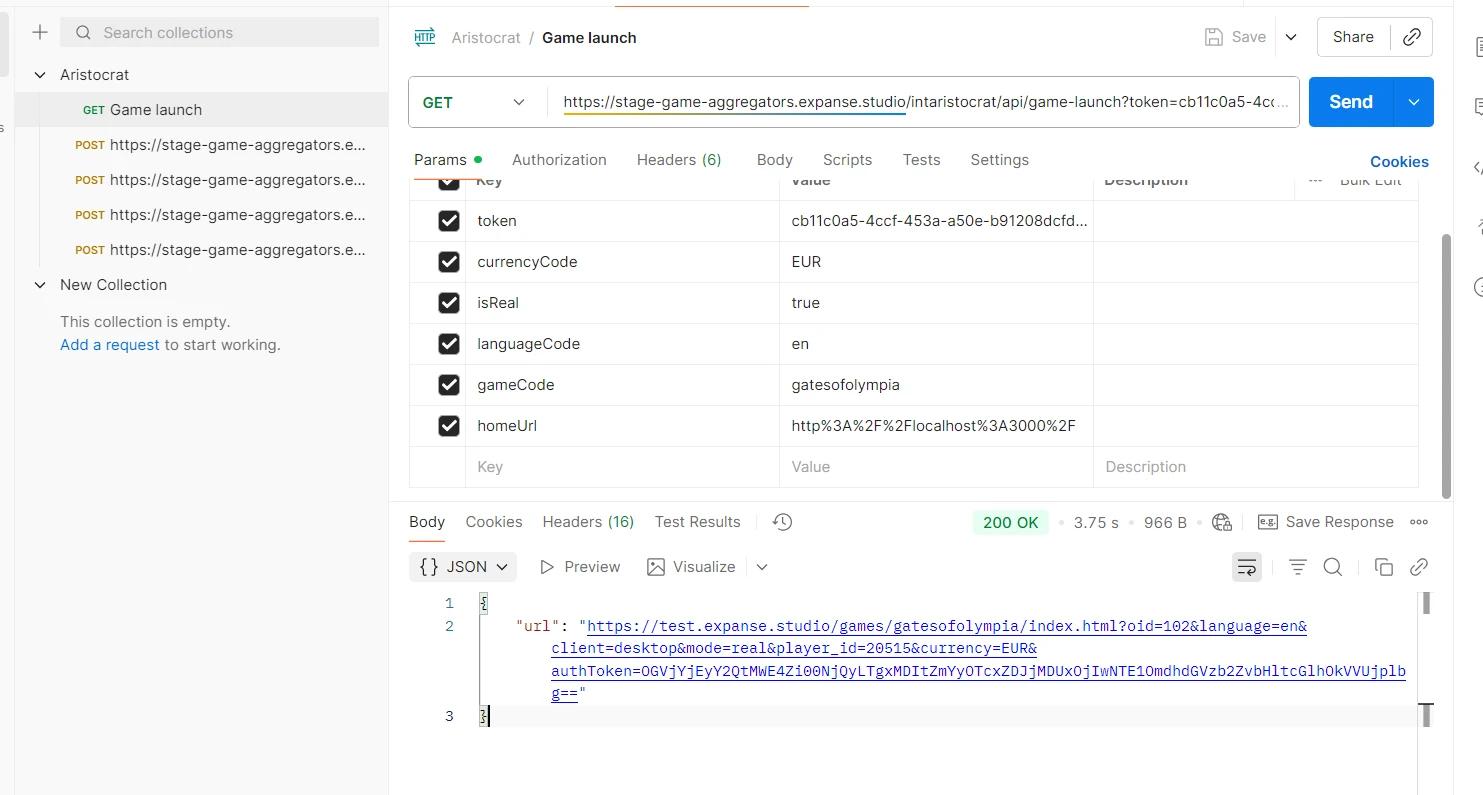Uncheck the token parameter checkbox
Image resolution: width=1483 pixels, height=795 pixels.
tap(449, 221)
